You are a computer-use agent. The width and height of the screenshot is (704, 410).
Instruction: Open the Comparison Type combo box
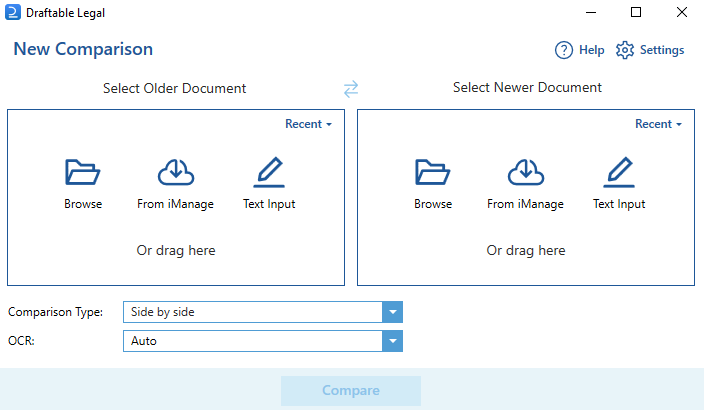coord(263,312)
